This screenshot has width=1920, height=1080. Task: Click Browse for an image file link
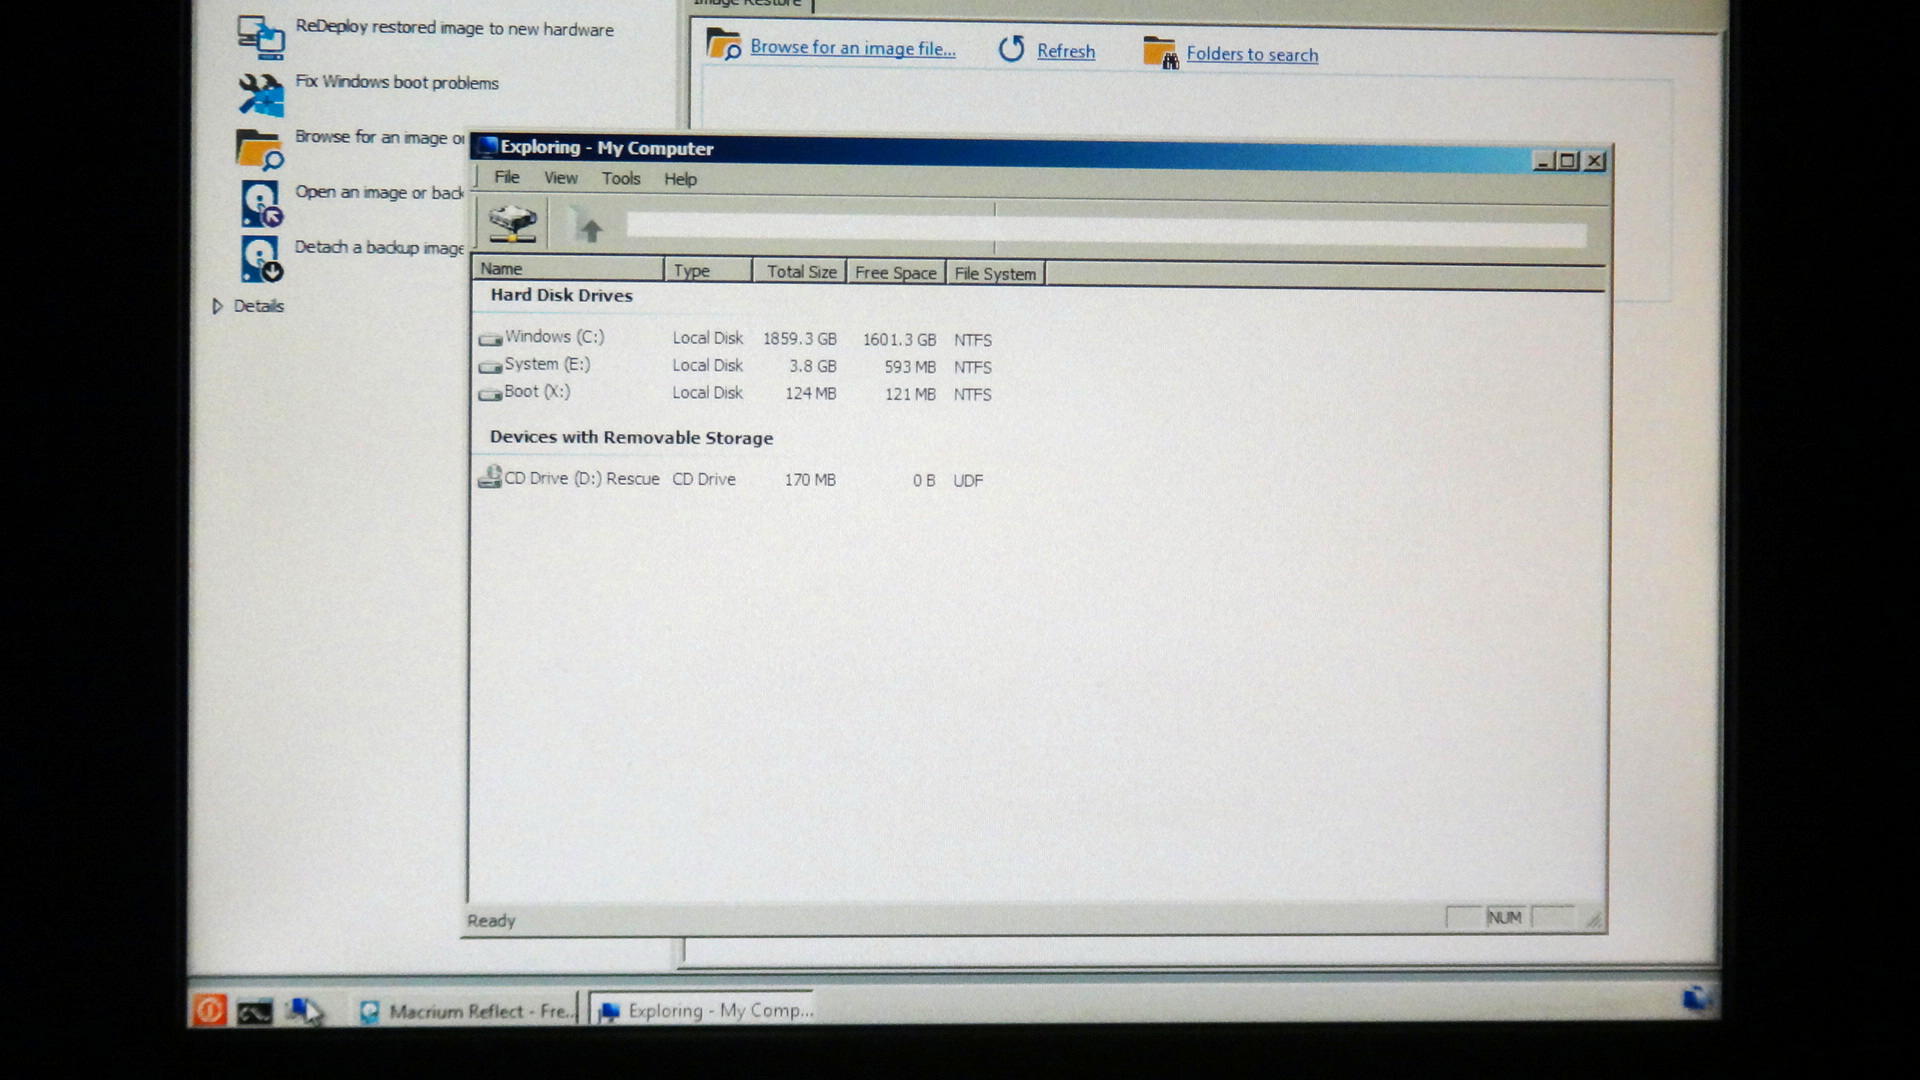(852, 47)
